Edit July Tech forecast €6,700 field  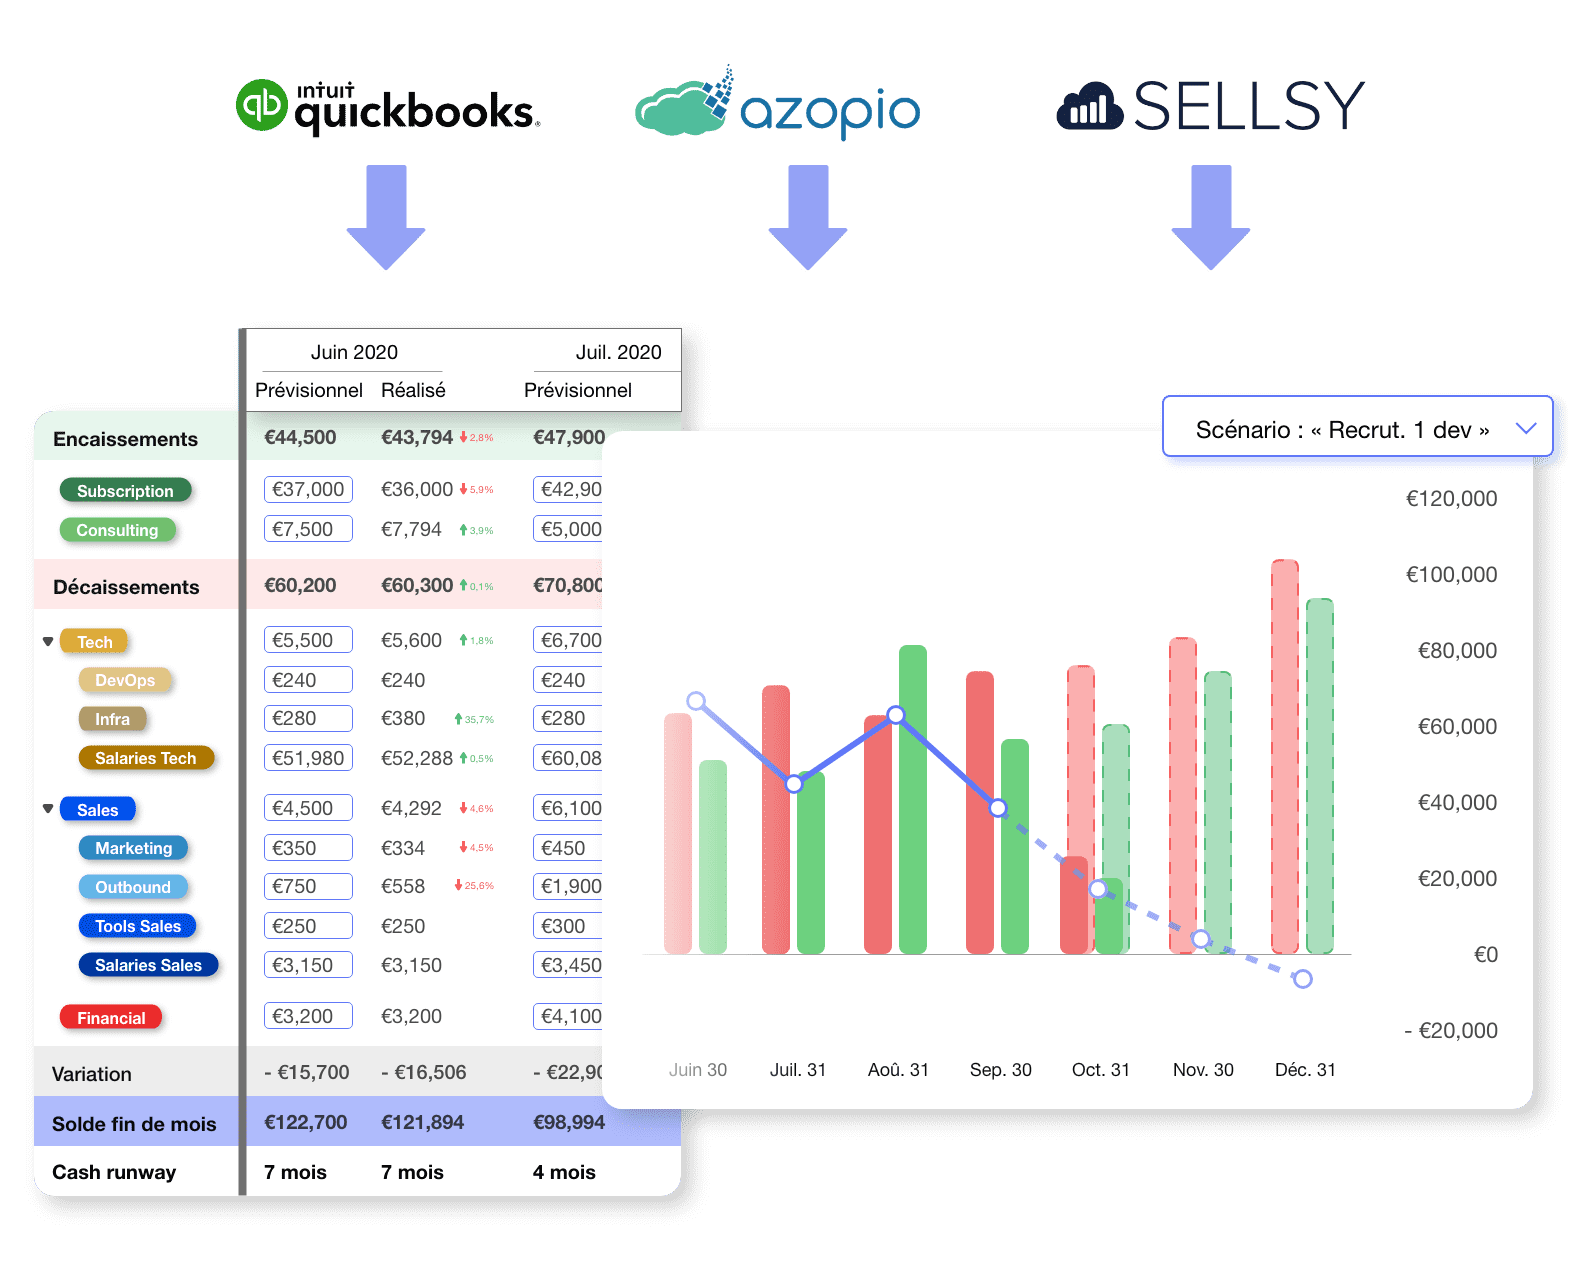pyautogui.click(x=568, y=640)
